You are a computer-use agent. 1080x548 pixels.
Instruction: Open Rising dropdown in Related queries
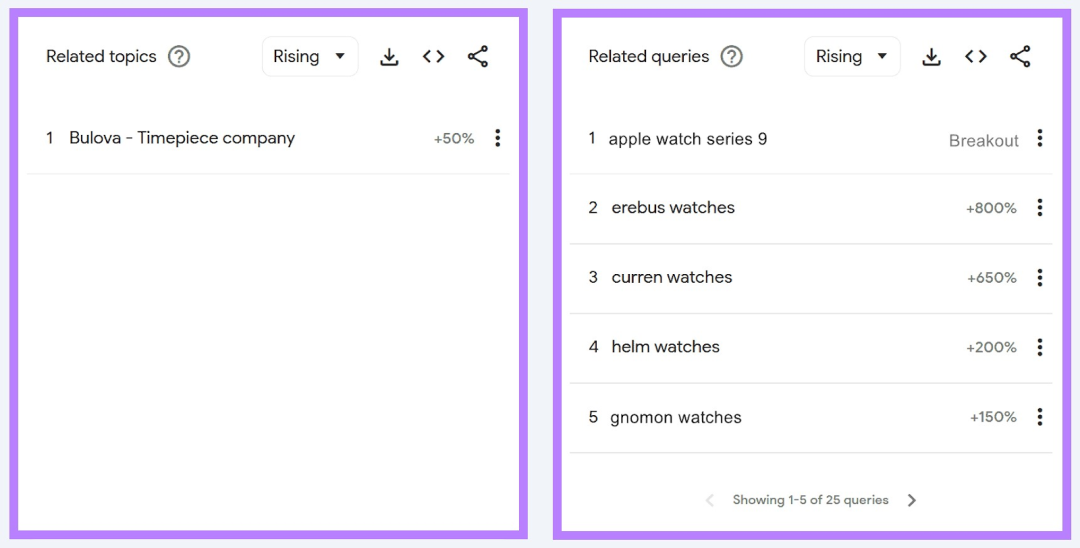tap(852, 56)
